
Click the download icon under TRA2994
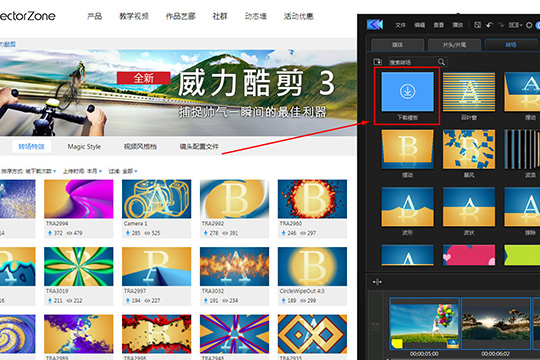coord(50,233)
